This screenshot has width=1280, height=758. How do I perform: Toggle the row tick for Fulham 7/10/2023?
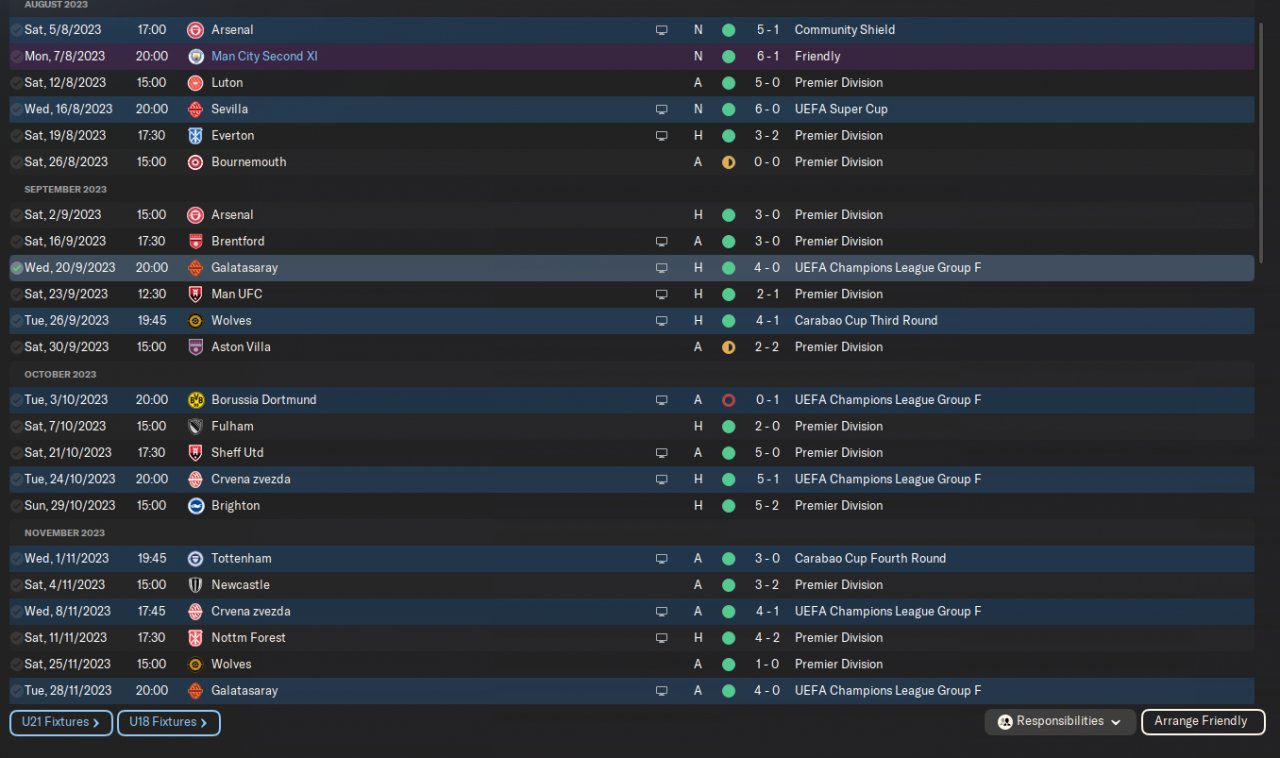pos(17,426)
